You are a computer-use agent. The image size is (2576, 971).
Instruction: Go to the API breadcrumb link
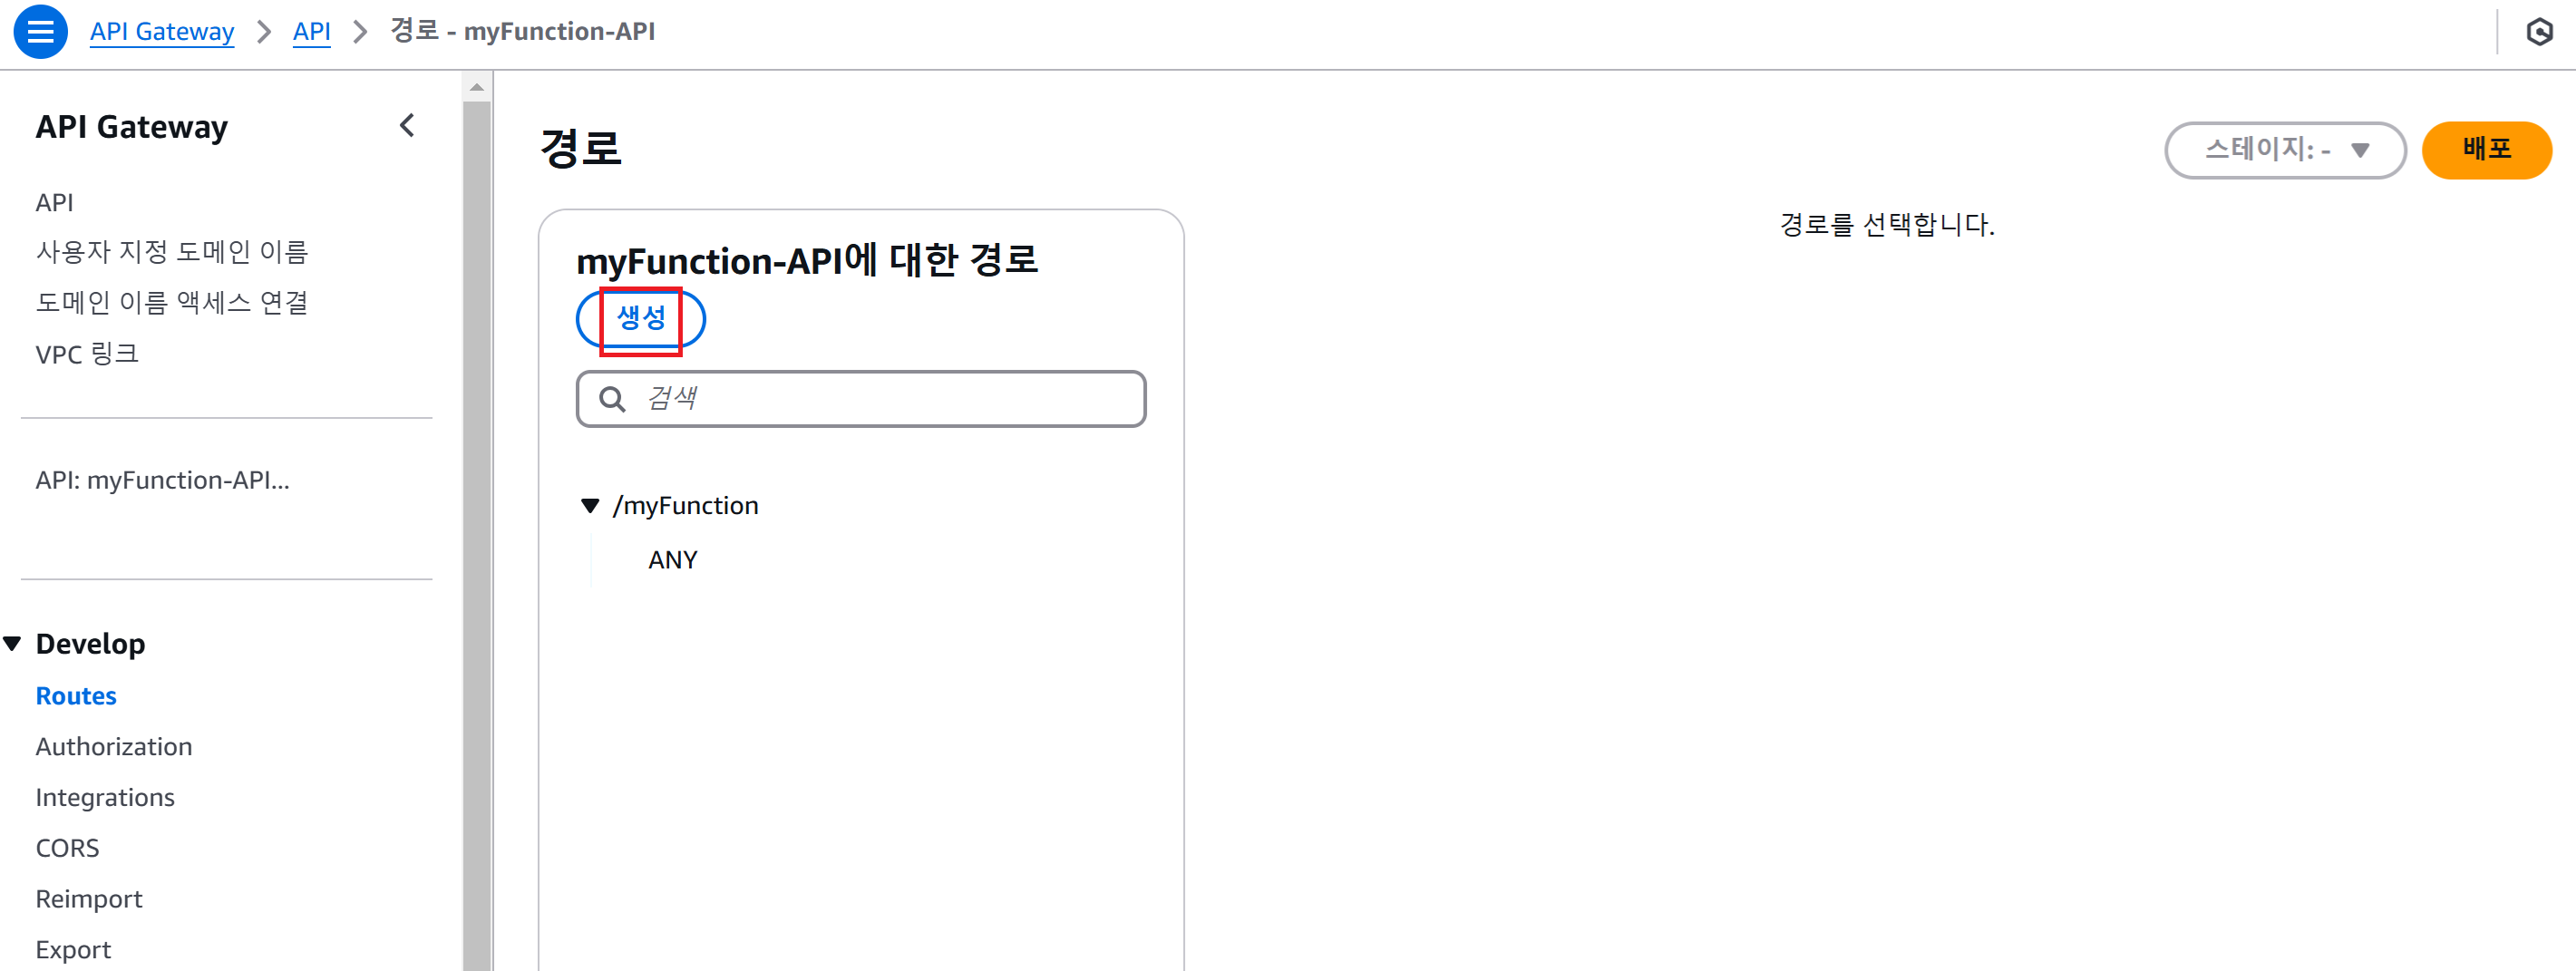311,32
